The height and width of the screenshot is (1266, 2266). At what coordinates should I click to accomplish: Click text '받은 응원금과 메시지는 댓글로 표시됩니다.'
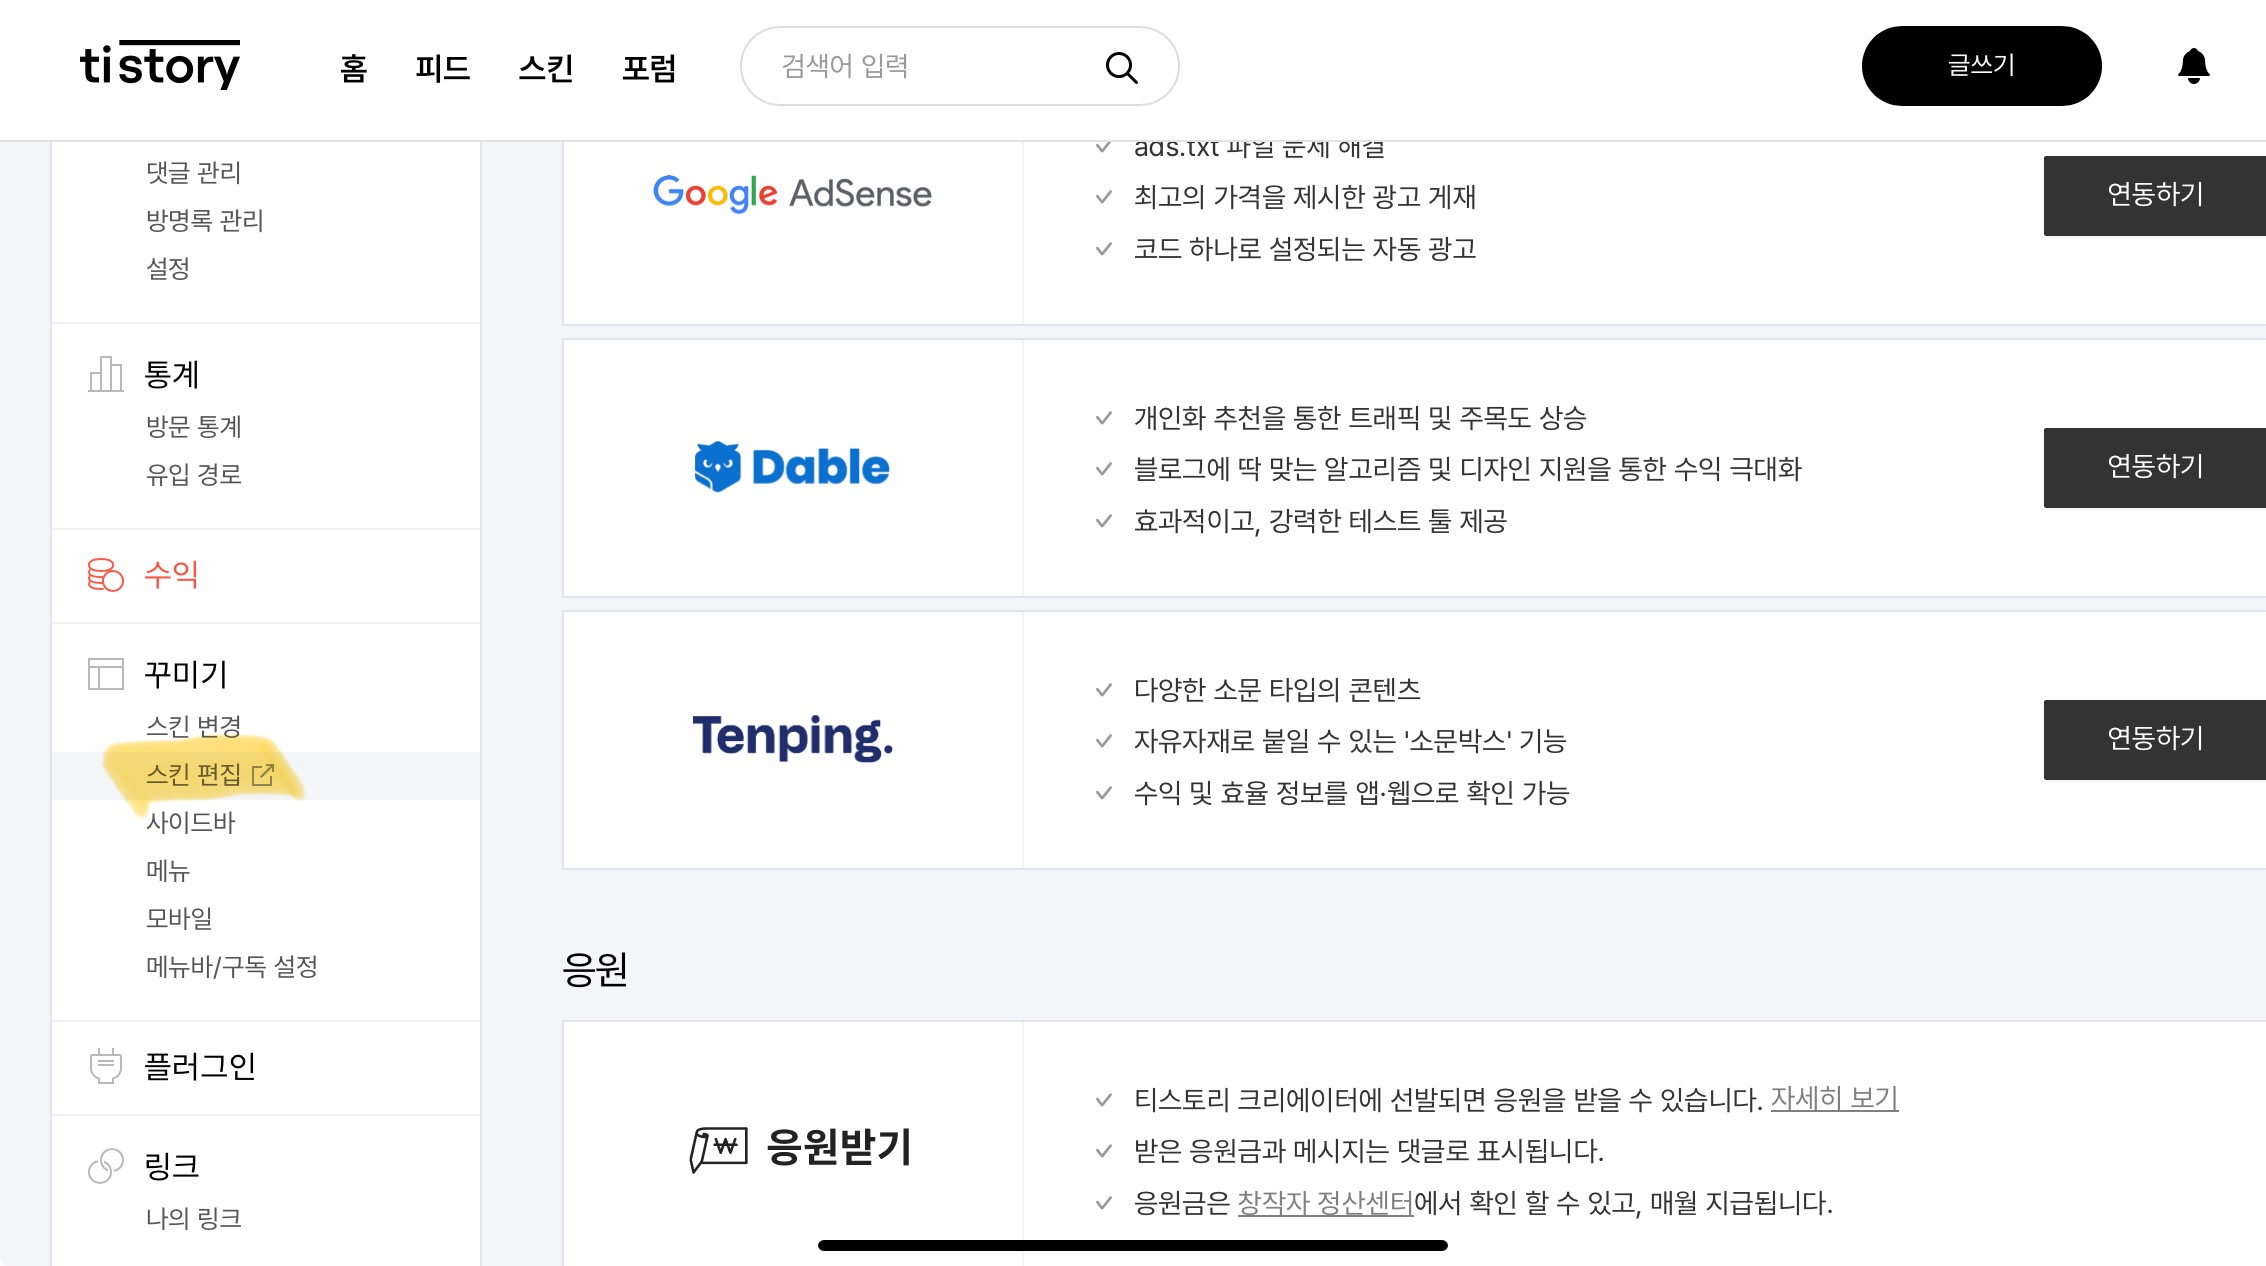tap(1368, 1151)
